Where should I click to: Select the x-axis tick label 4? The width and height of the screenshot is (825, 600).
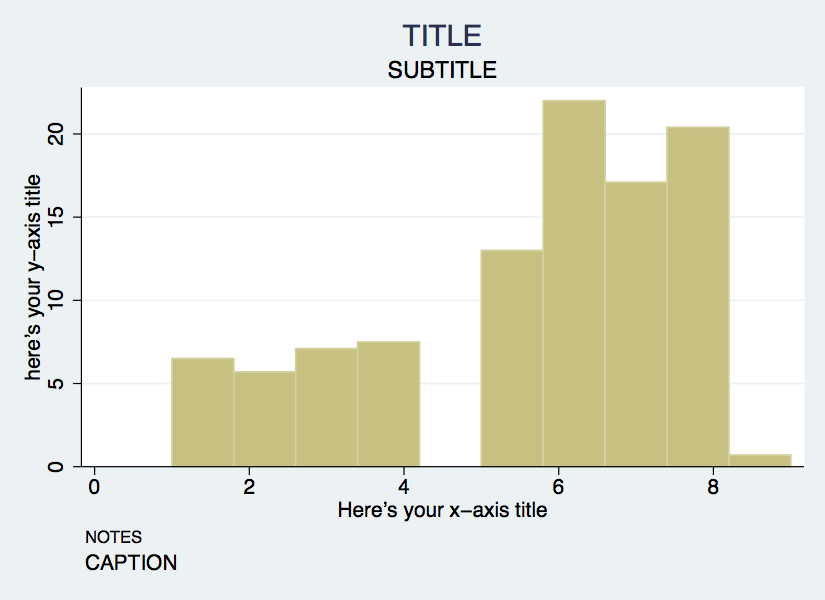coord(404,487)
